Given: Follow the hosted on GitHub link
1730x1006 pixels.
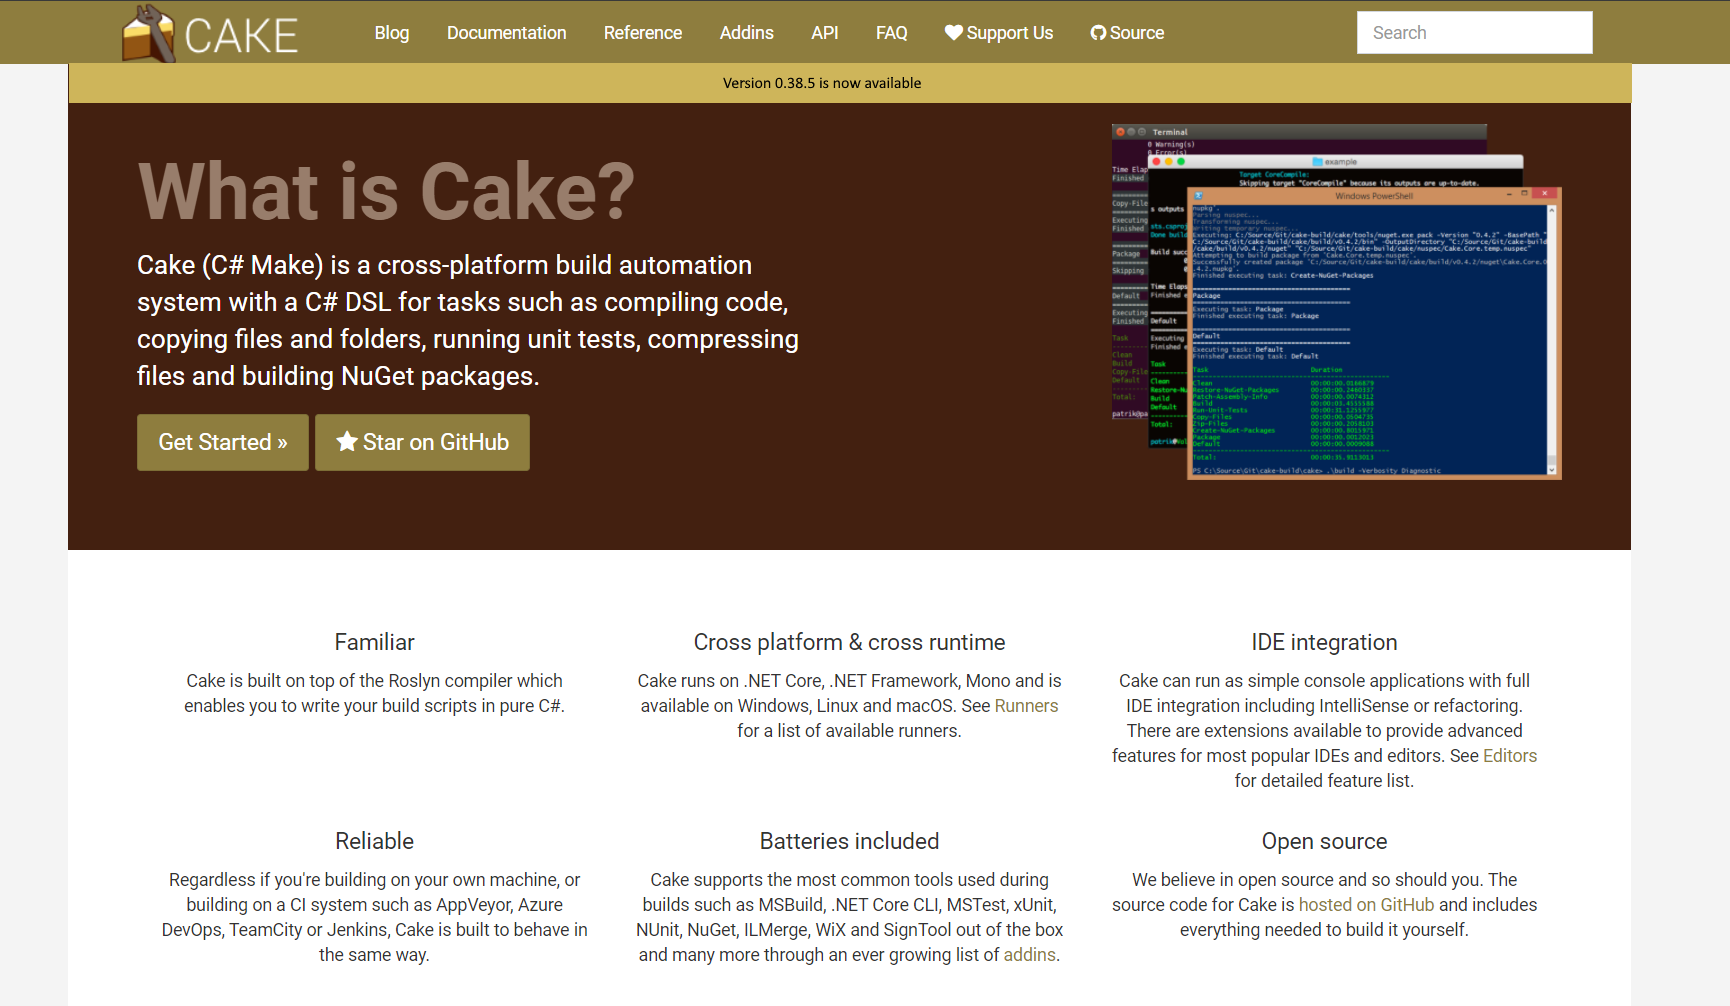Looking at the screenshot, I should tap(1366, 905).
